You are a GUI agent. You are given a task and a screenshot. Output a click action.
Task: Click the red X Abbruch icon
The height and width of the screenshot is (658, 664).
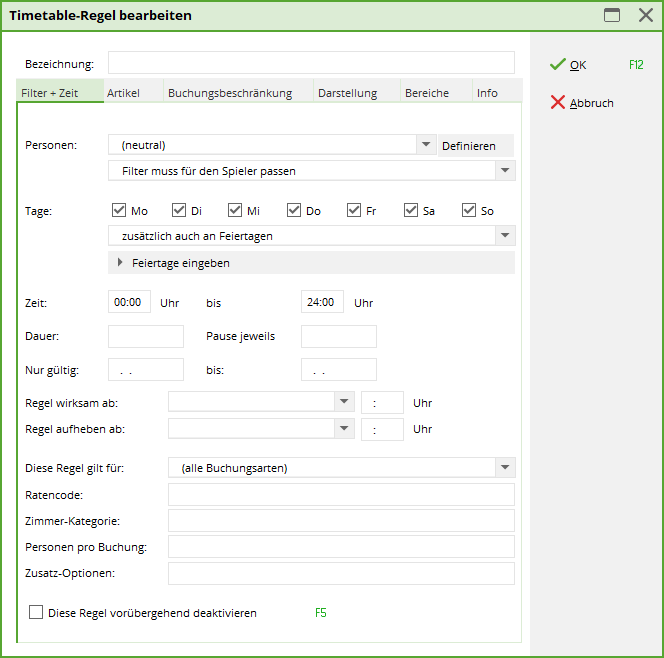click(558, 103)
